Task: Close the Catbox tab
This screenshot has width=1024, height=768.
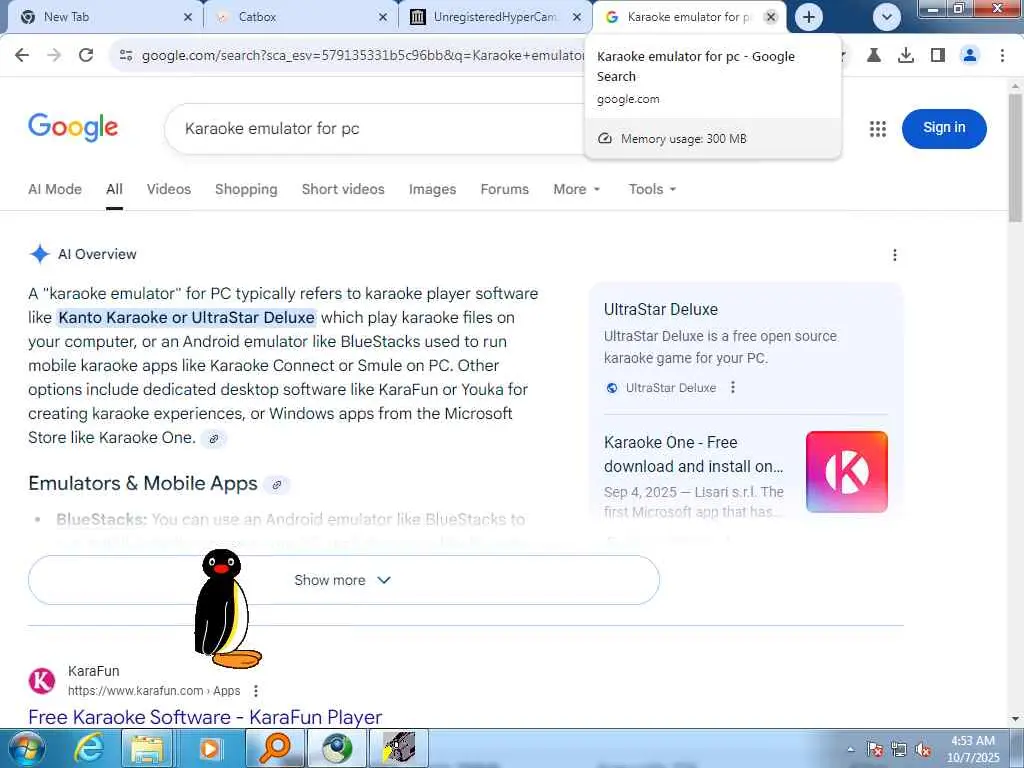Action: pos(383,17)
